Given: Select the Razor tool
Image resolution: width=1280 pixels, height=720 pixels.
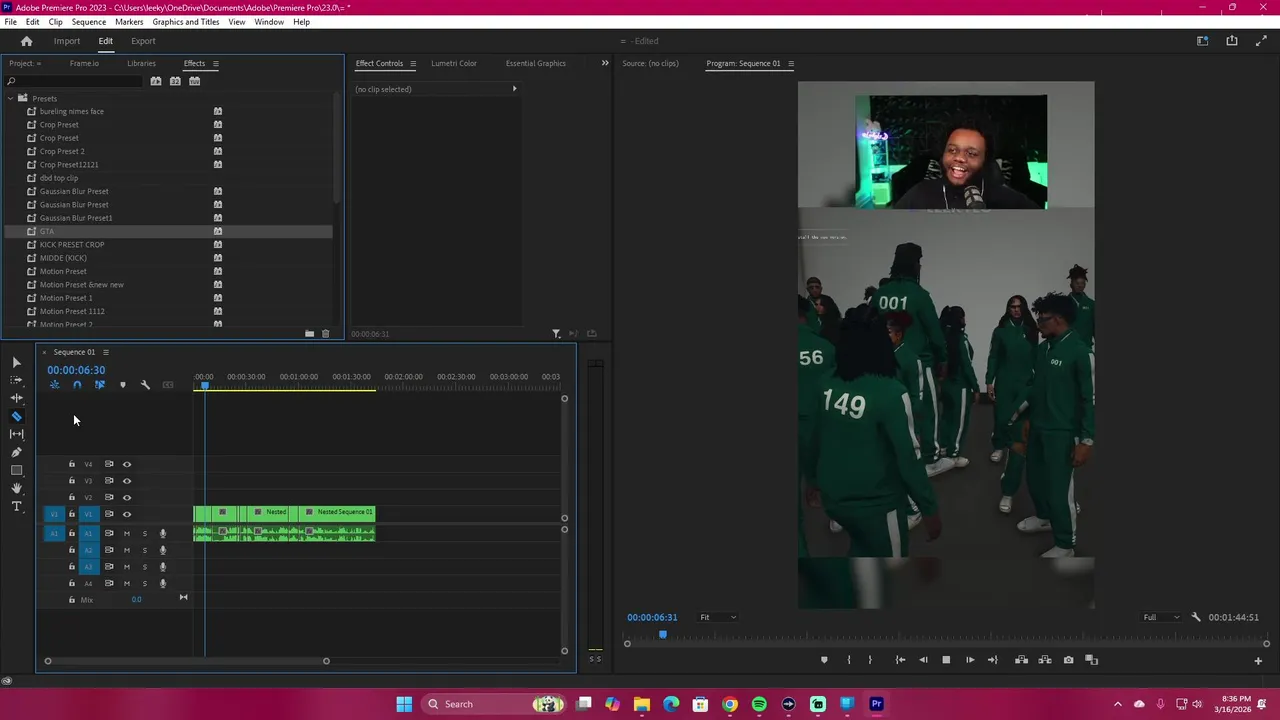Looking at the screenshot, I should (x=16, y=416).
